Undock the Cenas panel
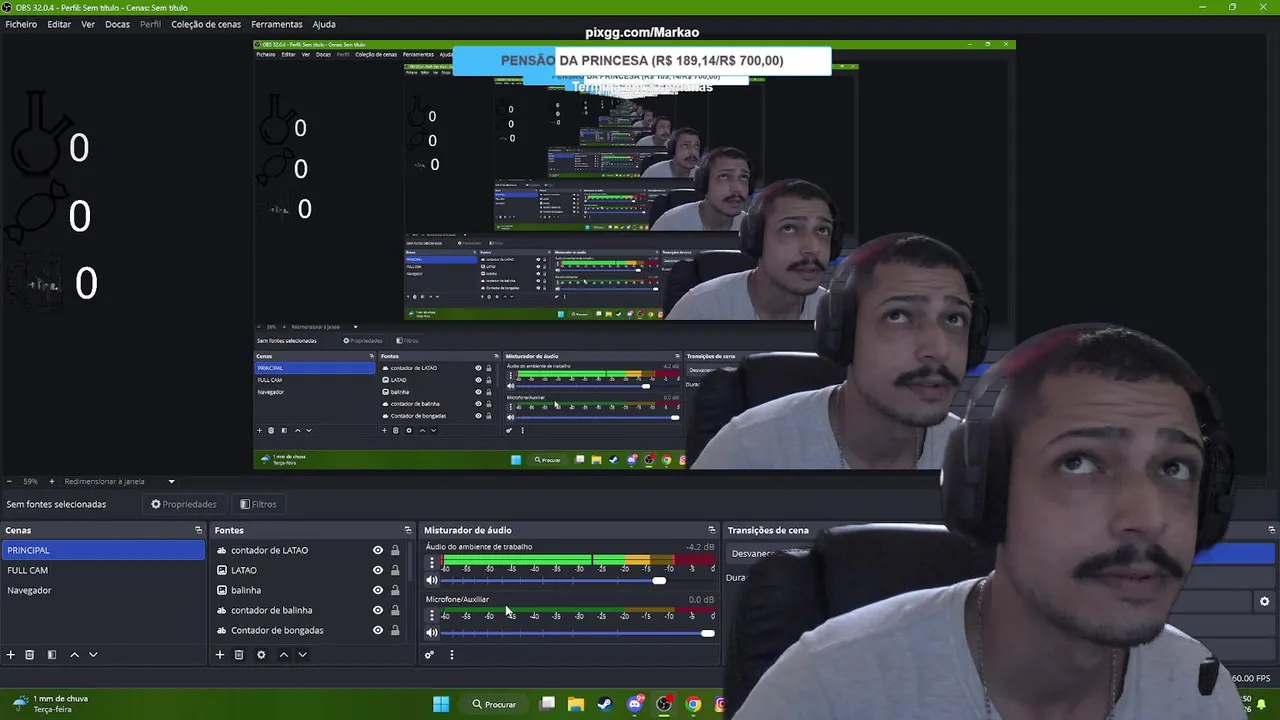The height and width of the screenshot is (720, 1280). coord(198,530)
